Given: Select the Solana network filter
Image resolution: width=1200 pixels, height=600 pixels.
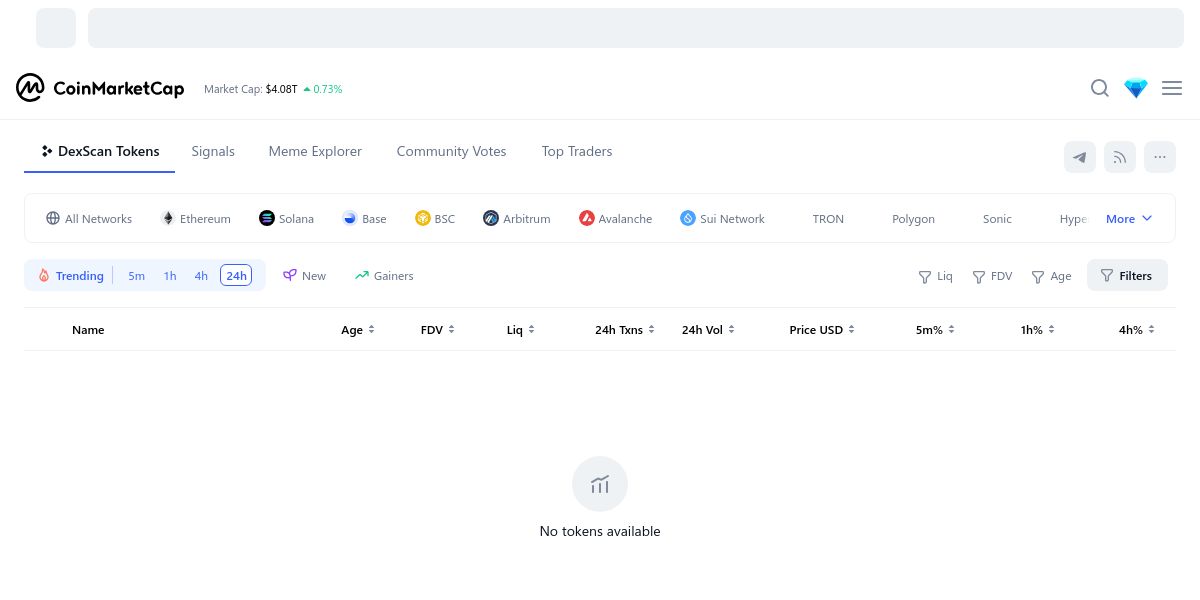Looking at the screenshot, I should (286, 218).
